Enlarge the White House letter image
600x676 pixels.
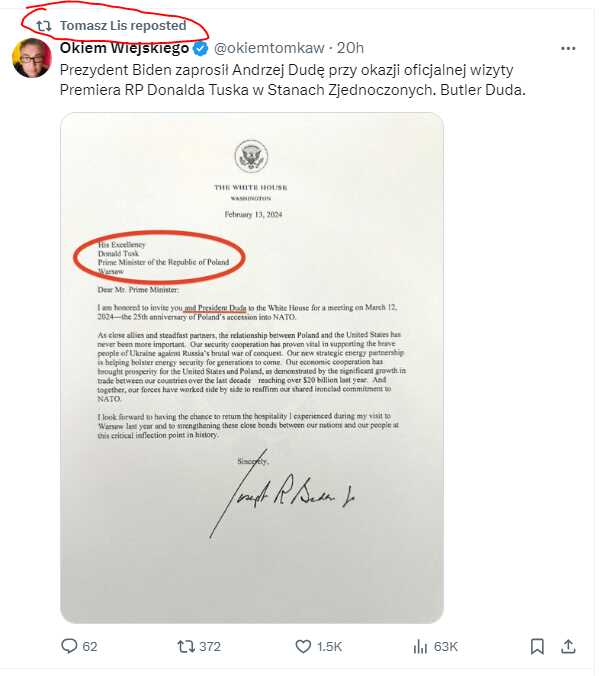pyautogui.click(x=252, y=368)
